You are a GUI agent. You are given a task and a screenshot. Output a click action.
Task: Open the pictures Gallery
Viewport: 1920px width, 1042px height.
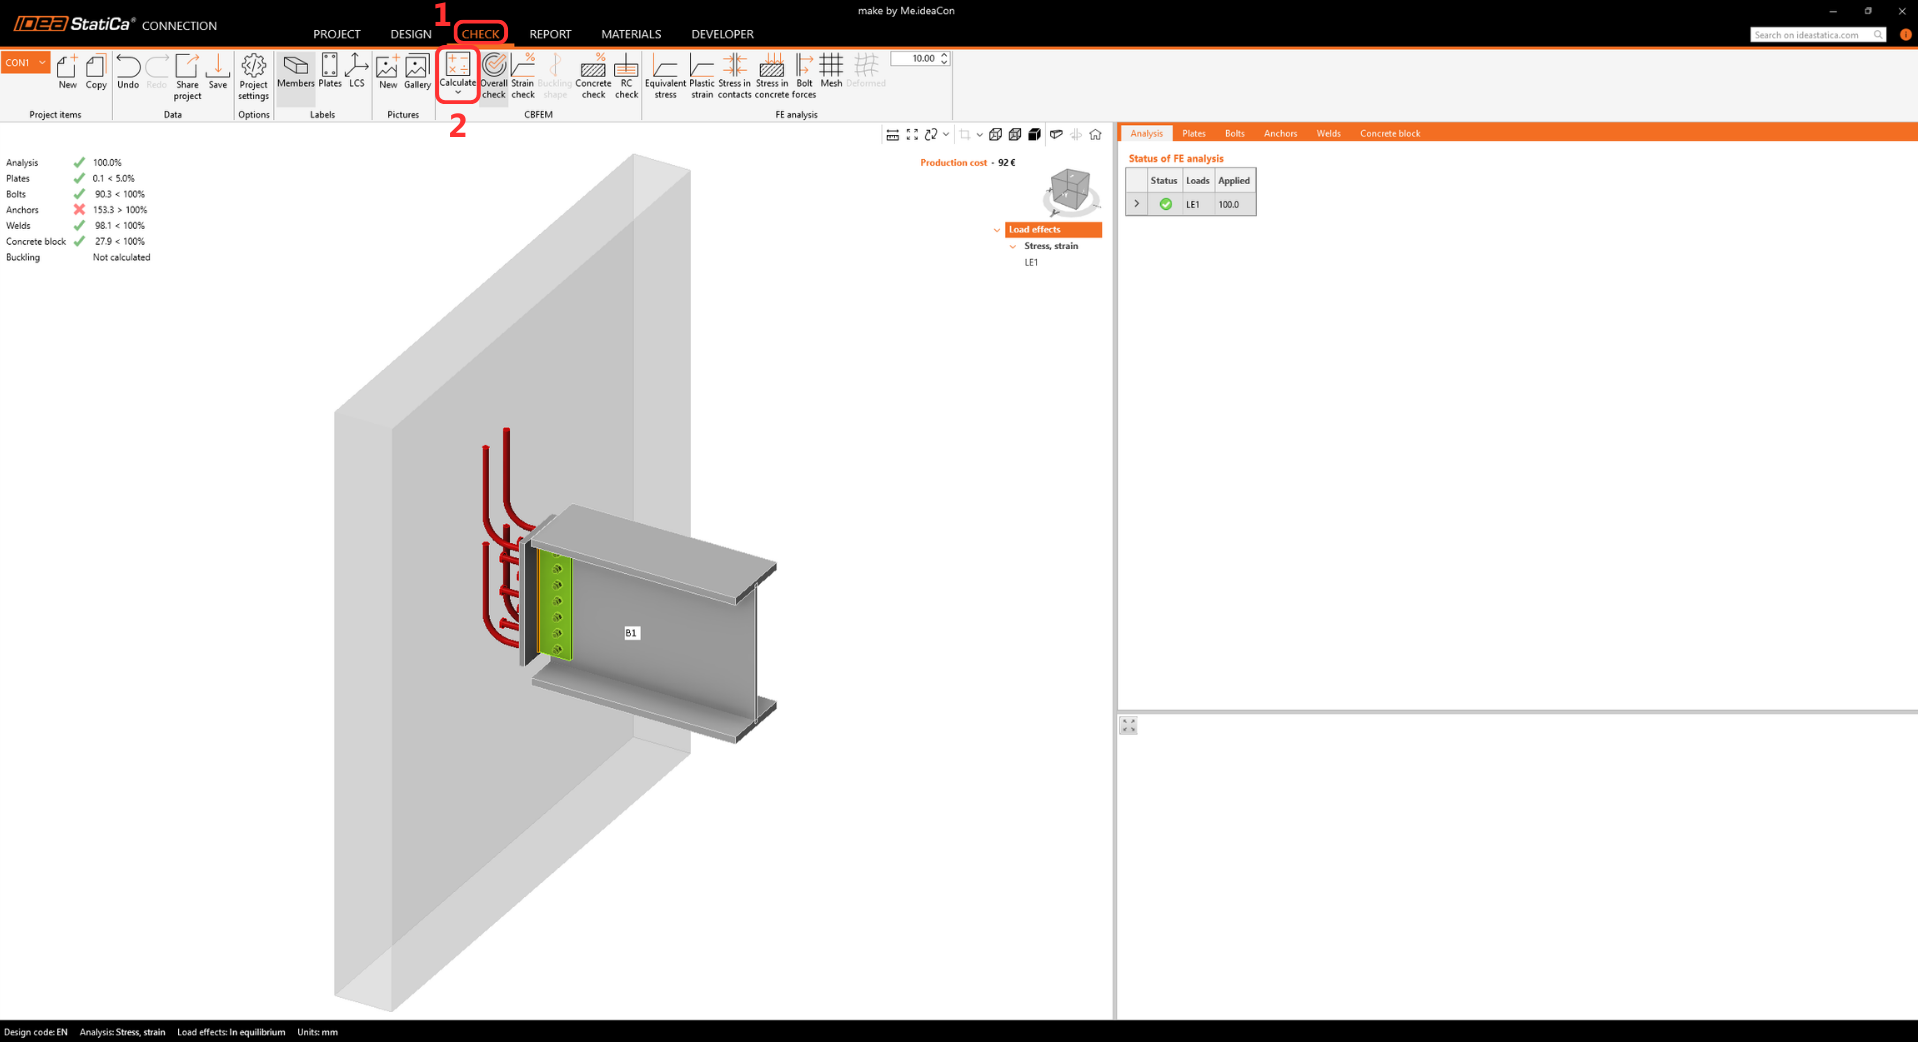point(417,72)
